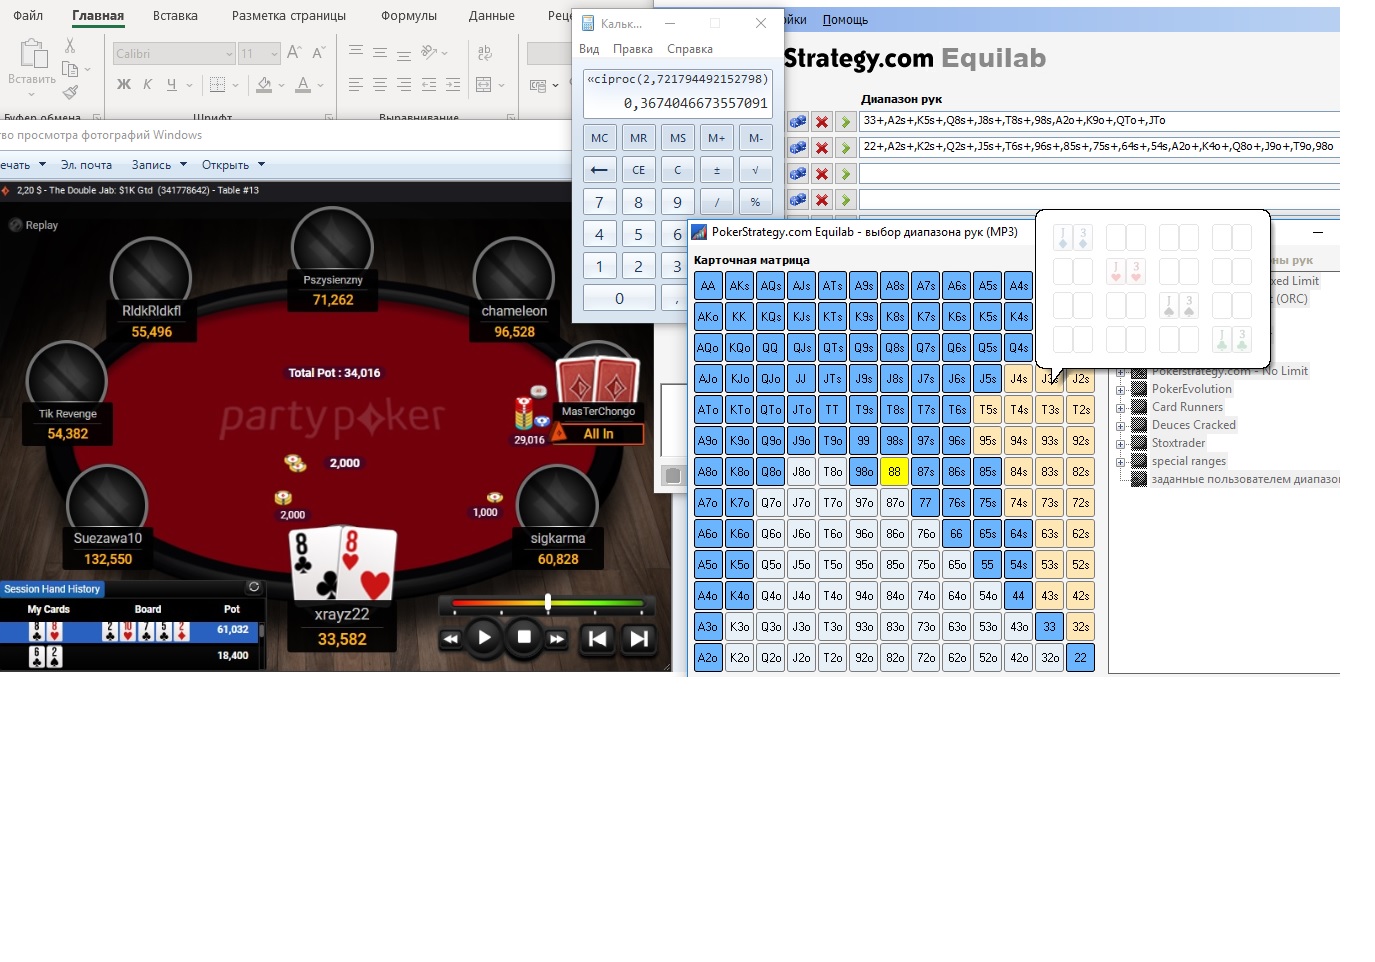Click the square root button in Calculator
Screen dimensions: 1375x962
[755, 170]
